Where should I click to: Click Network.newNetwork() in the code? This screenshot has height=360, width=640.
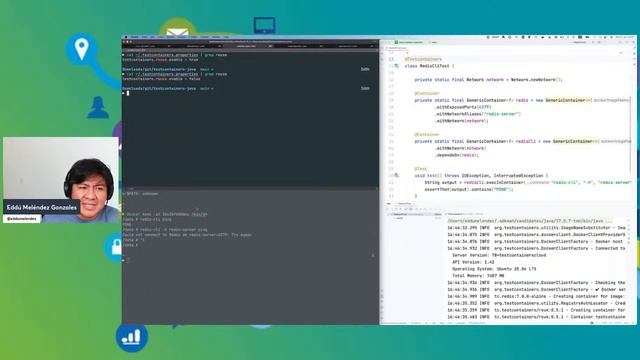pos(536,80)
